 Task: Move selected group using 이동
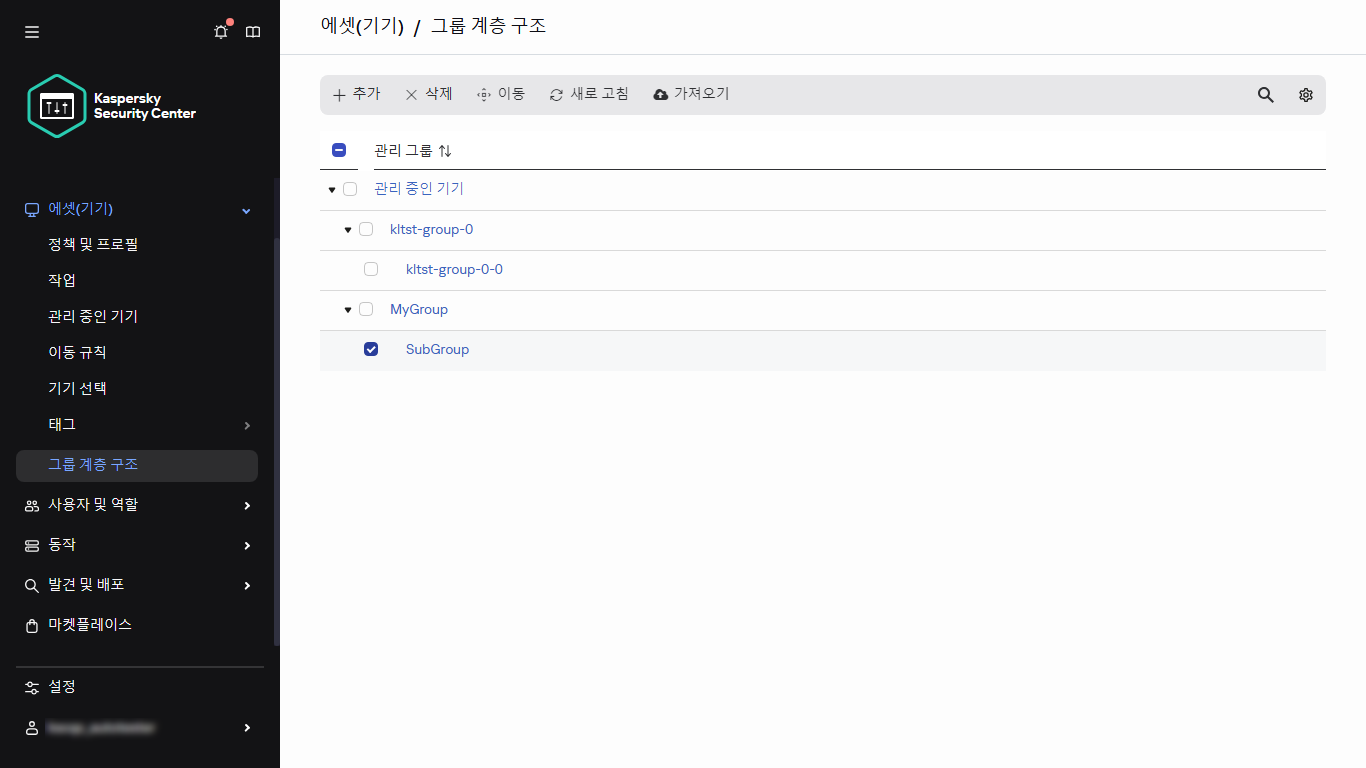pyautogui.click(x=500, y=94)
